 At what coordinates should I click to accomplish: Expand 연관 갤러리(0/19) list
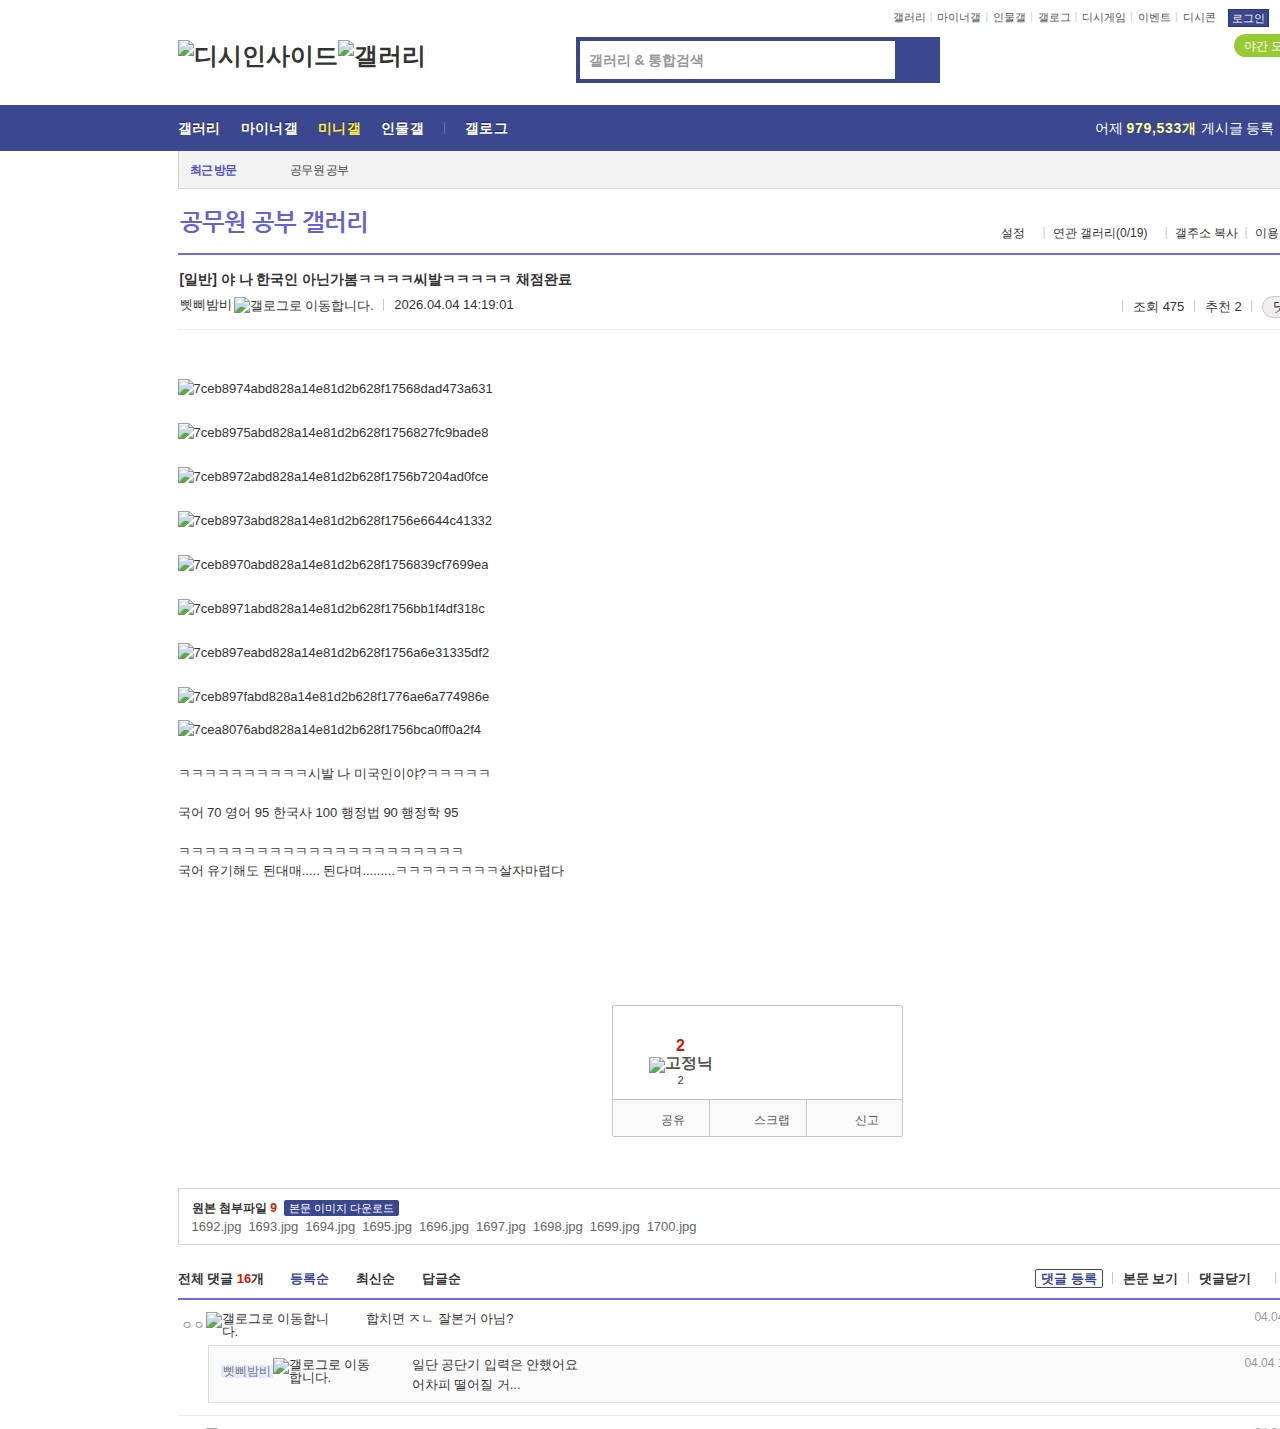pos(1100,233)
